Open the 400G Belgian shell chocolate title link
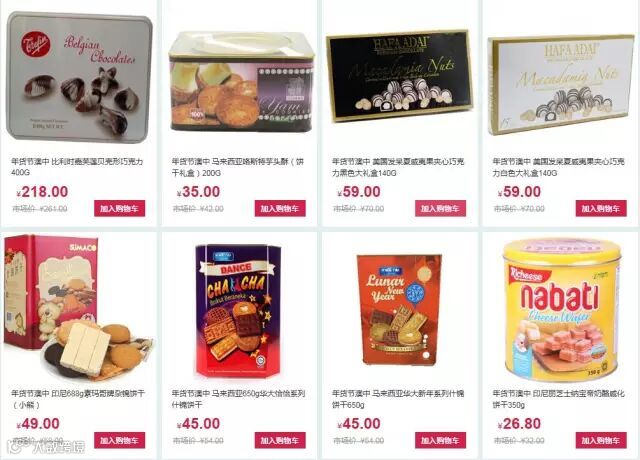Viewport: 640px width, 460px height. 77,167
